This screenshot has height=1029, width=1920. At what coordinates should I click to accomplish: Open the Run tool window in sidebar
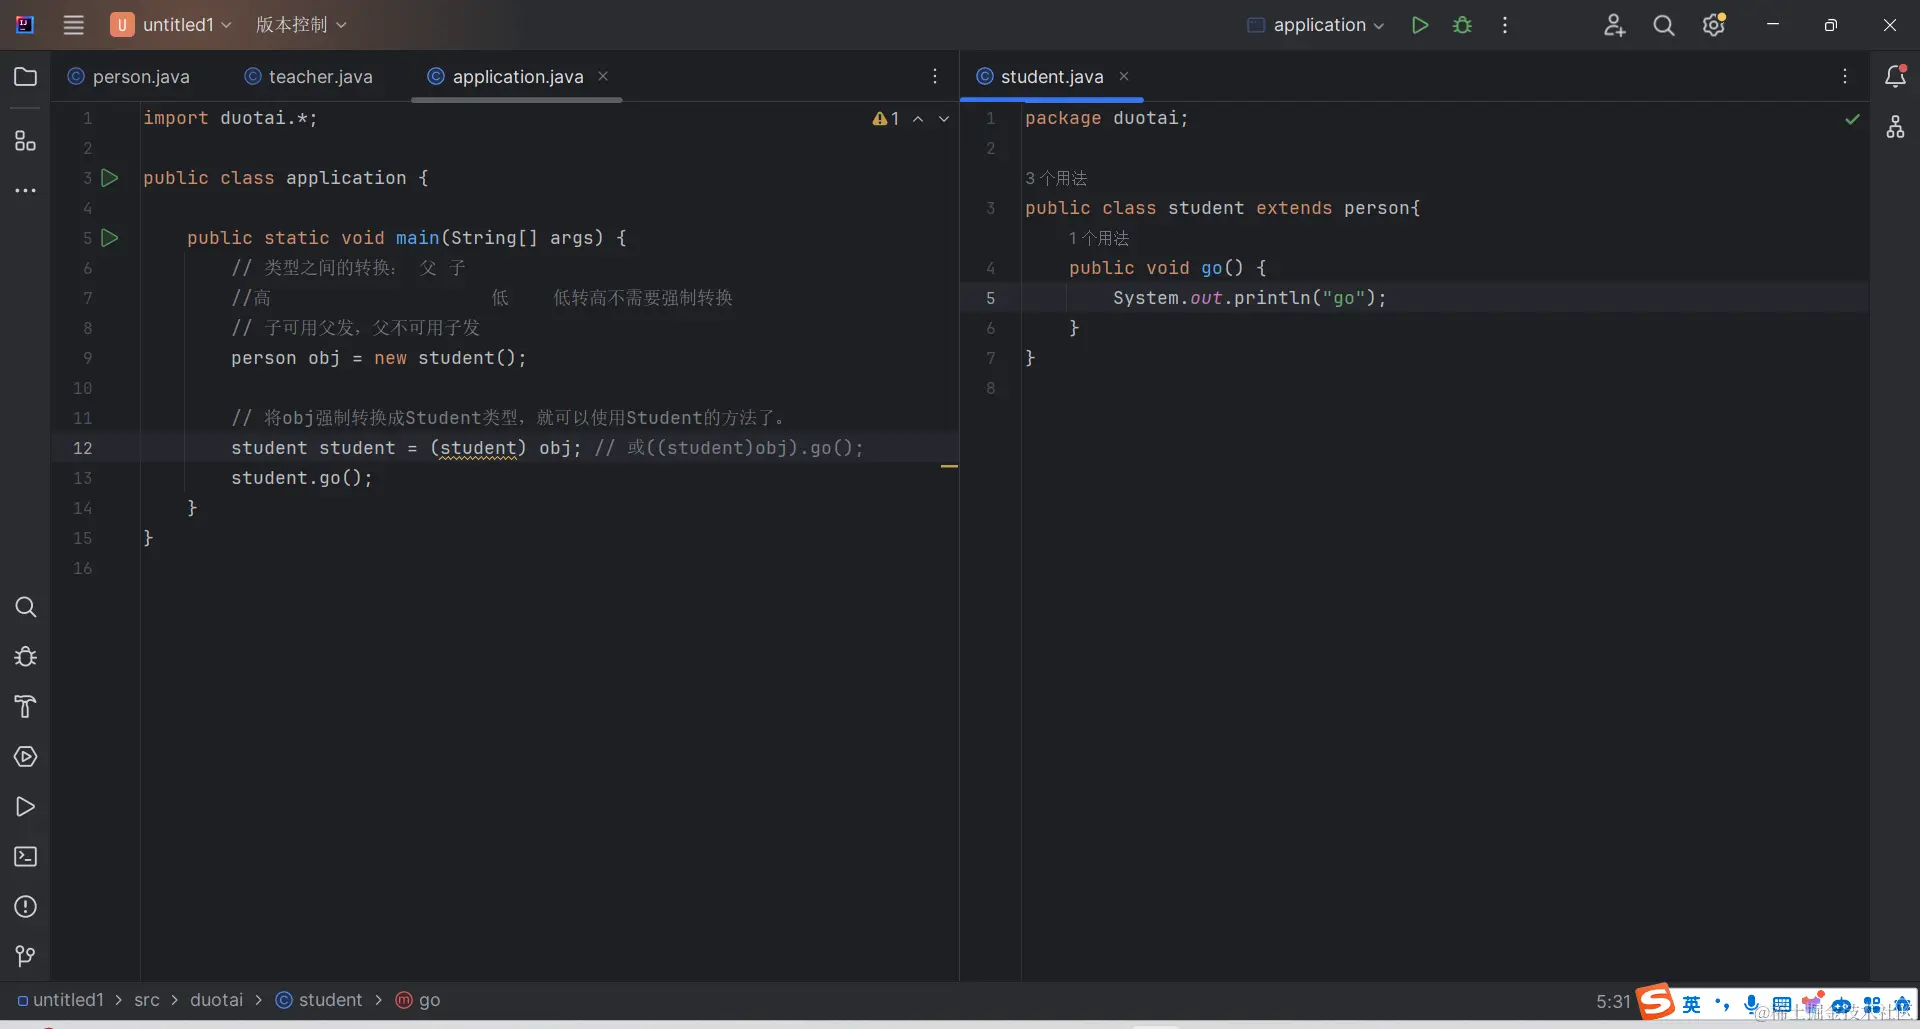[26, 807]
